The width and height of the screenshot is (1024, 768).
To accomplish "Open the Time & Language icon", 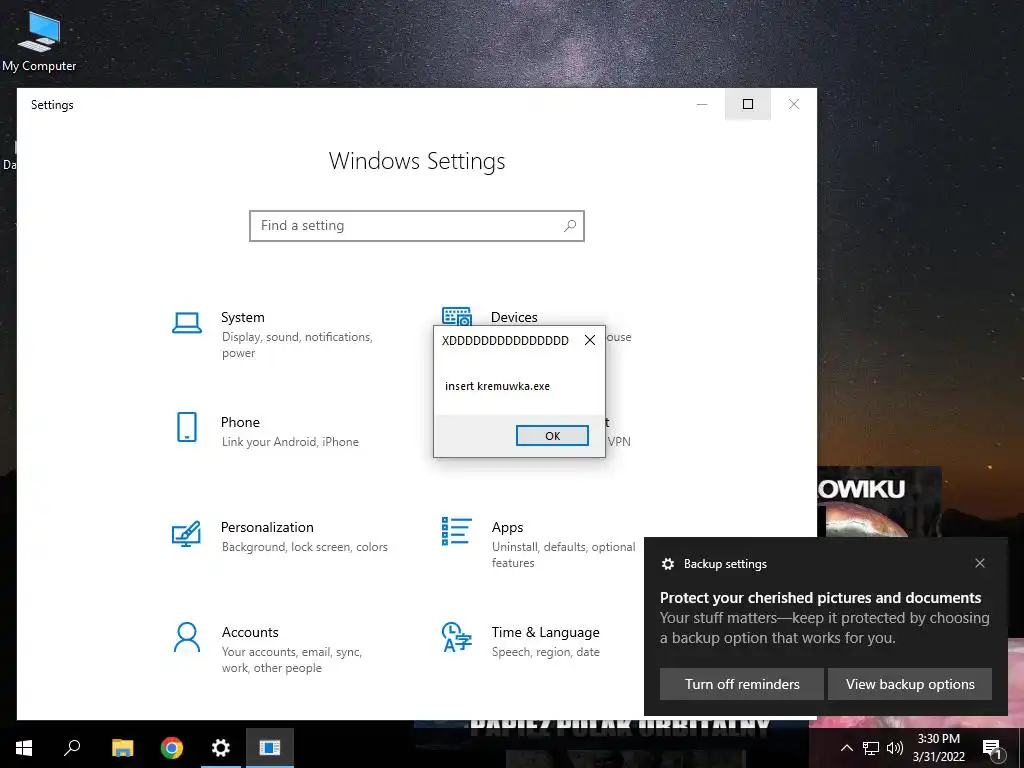I will coord(456,637).
